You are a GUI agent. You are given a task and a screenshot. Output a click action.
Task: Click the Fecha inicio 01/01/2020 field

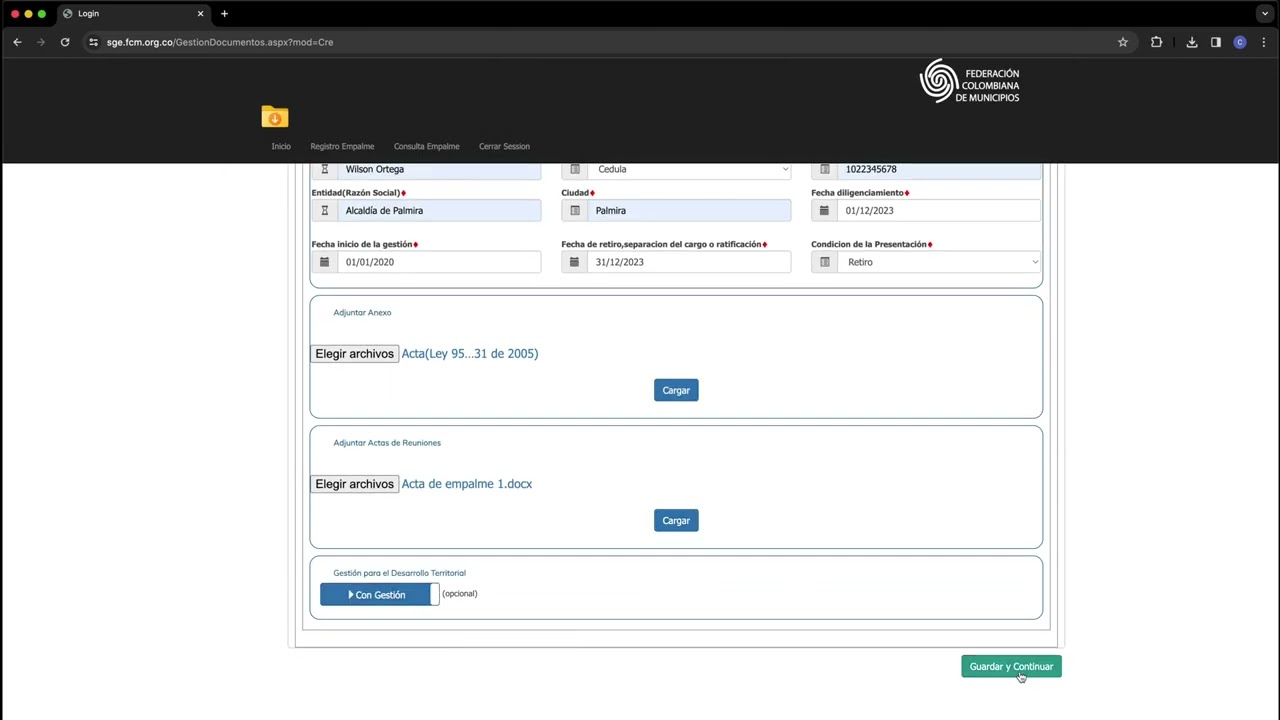pyautogui.click(x=439, y=262)
